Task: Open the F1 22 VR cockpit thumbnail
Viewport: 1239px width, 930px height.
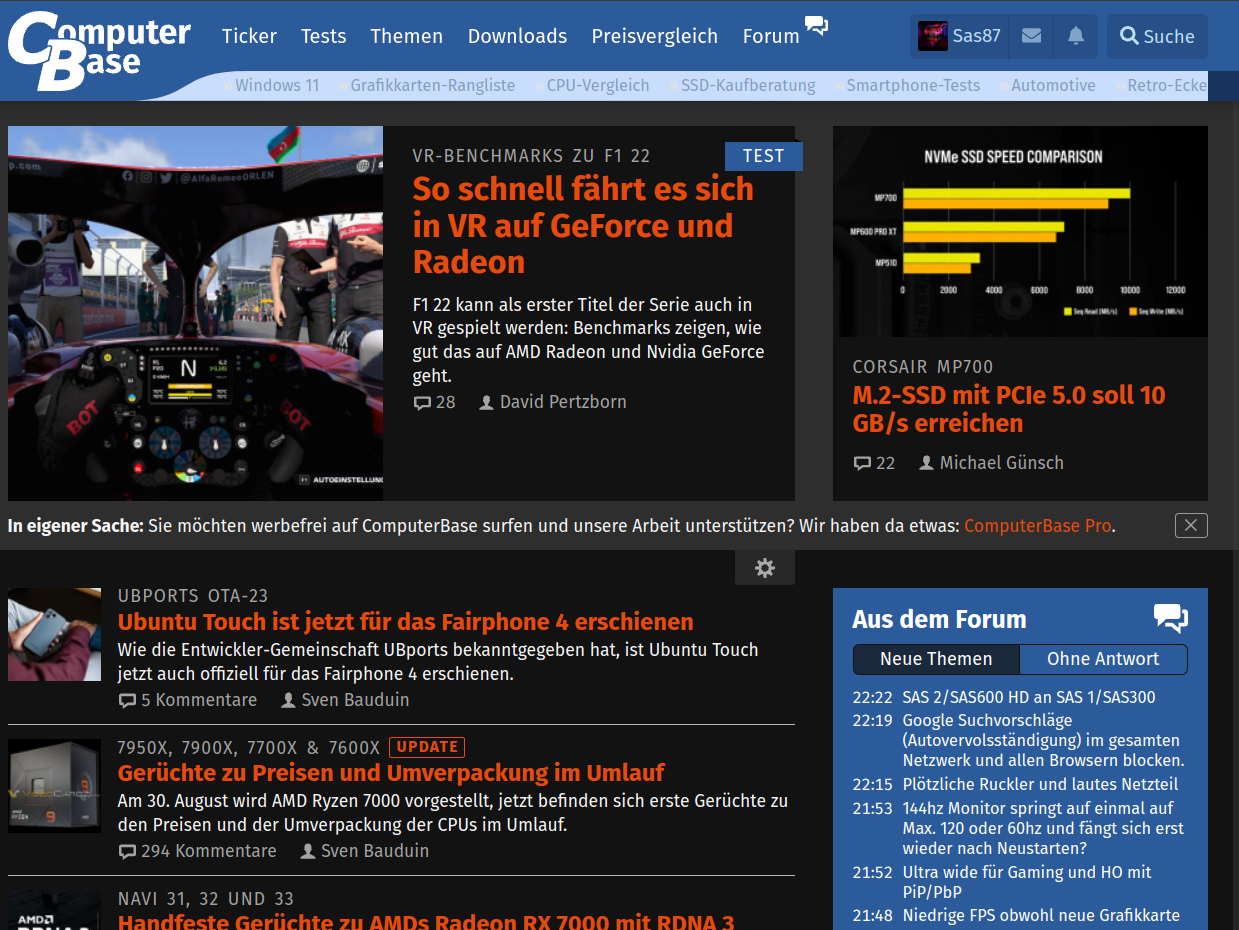Action: [195, 313]
